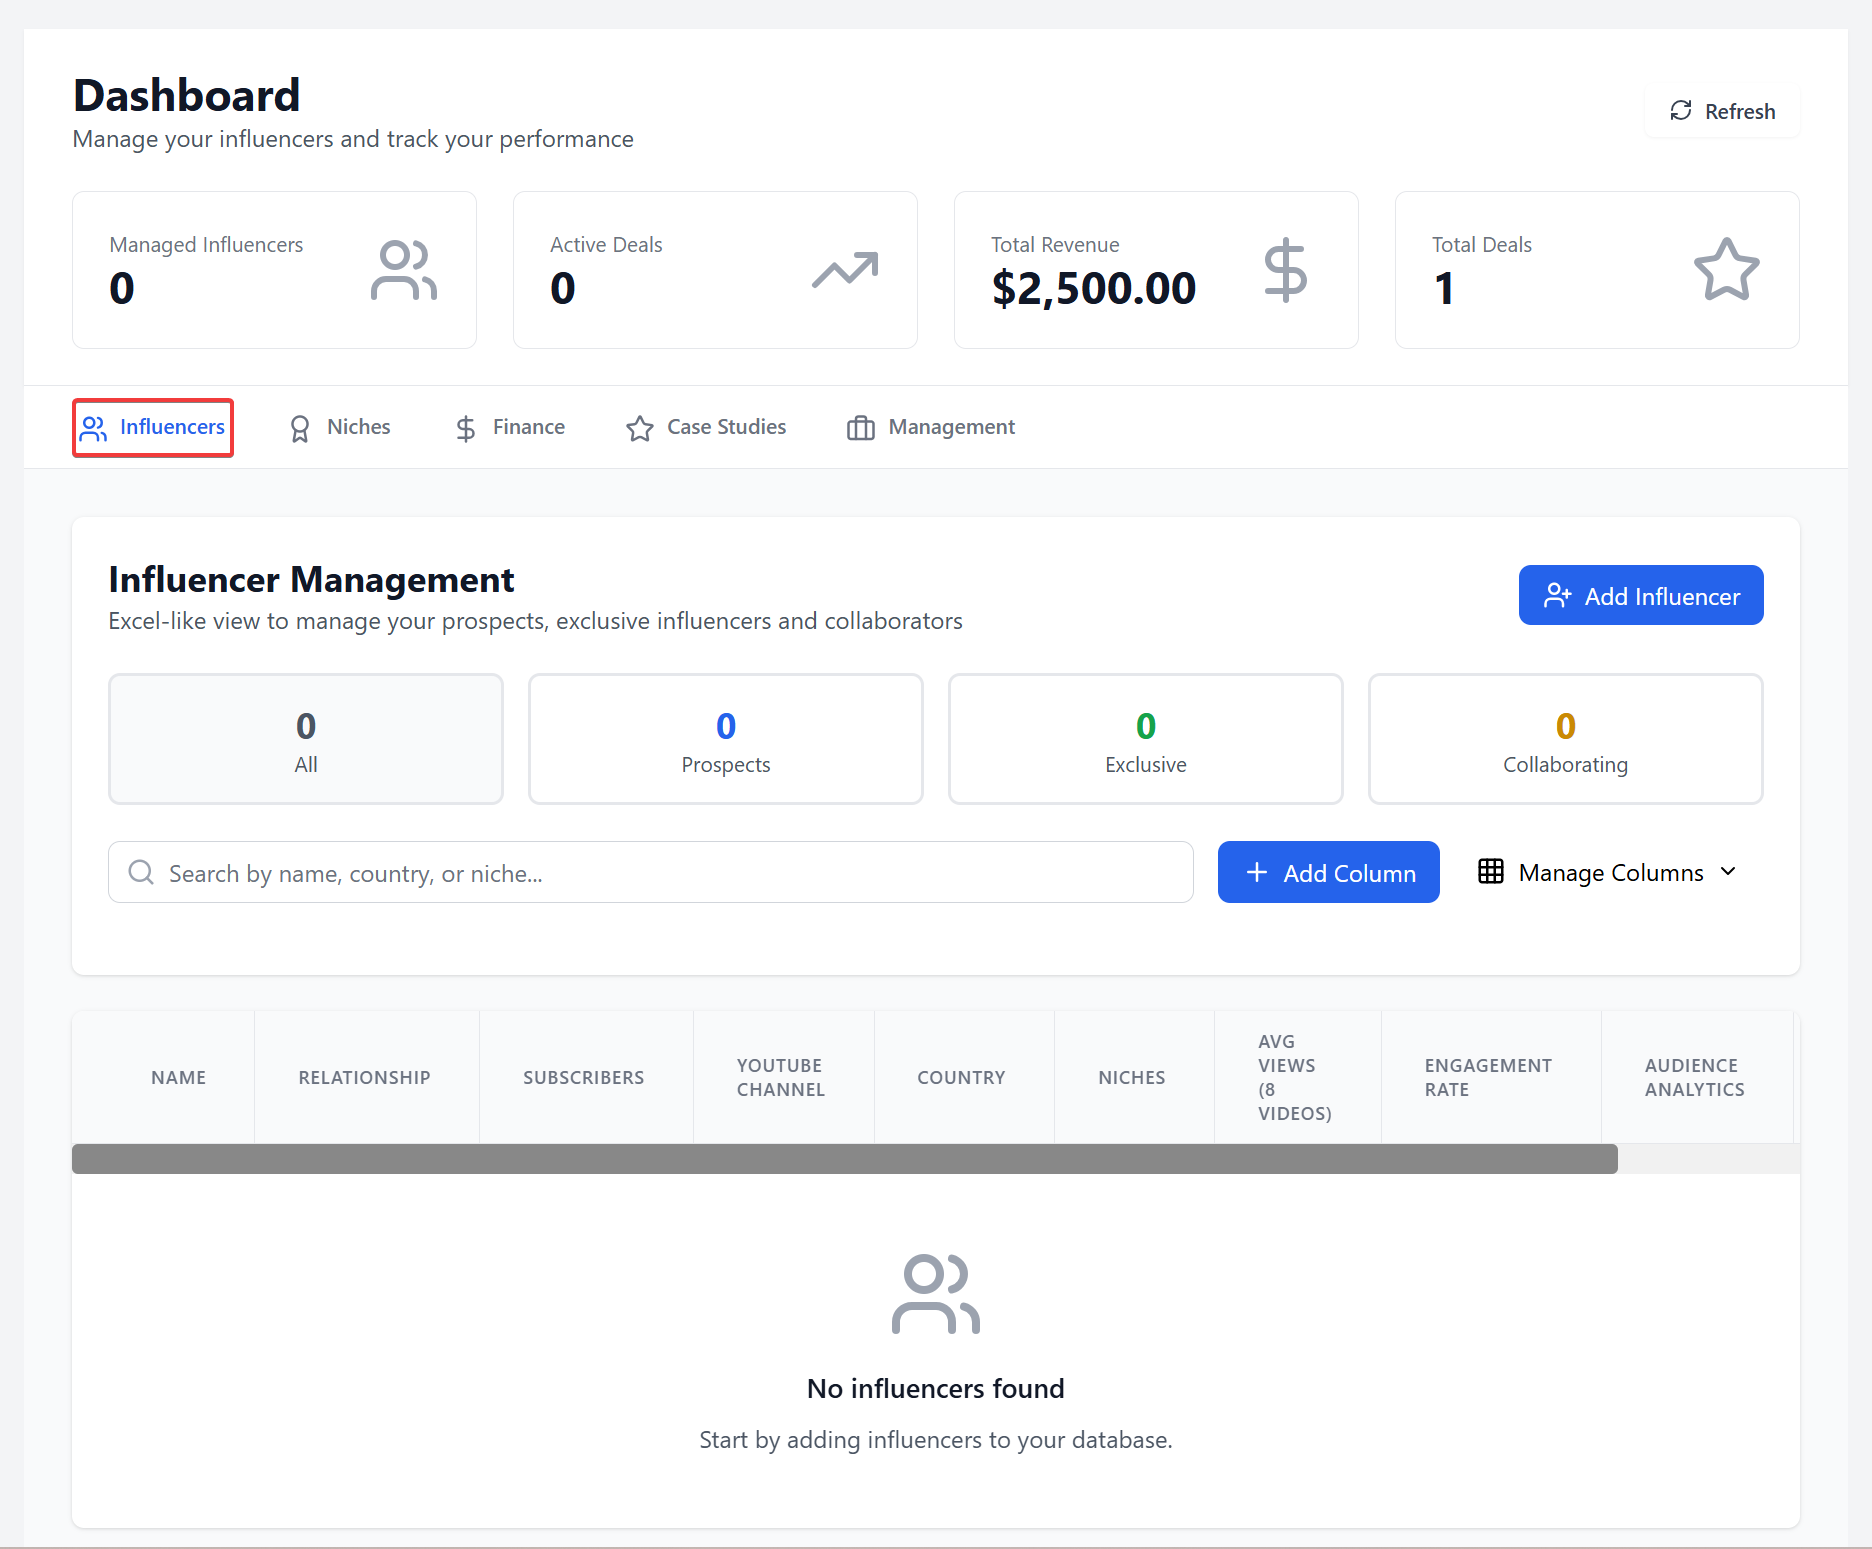Click the 'No influencers found' message
This screenshot has width=1872, height=1549.
pyautogui.click(x=936, y=1389)
